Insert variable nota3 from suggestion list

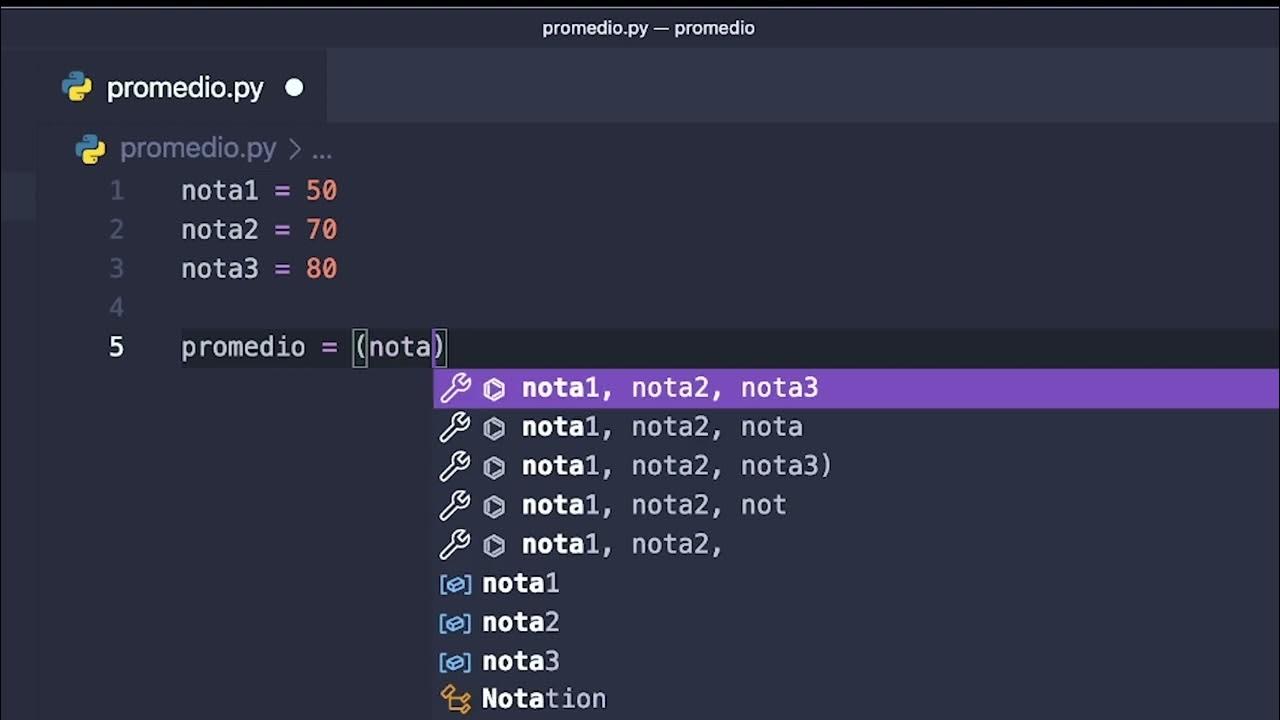856,661
